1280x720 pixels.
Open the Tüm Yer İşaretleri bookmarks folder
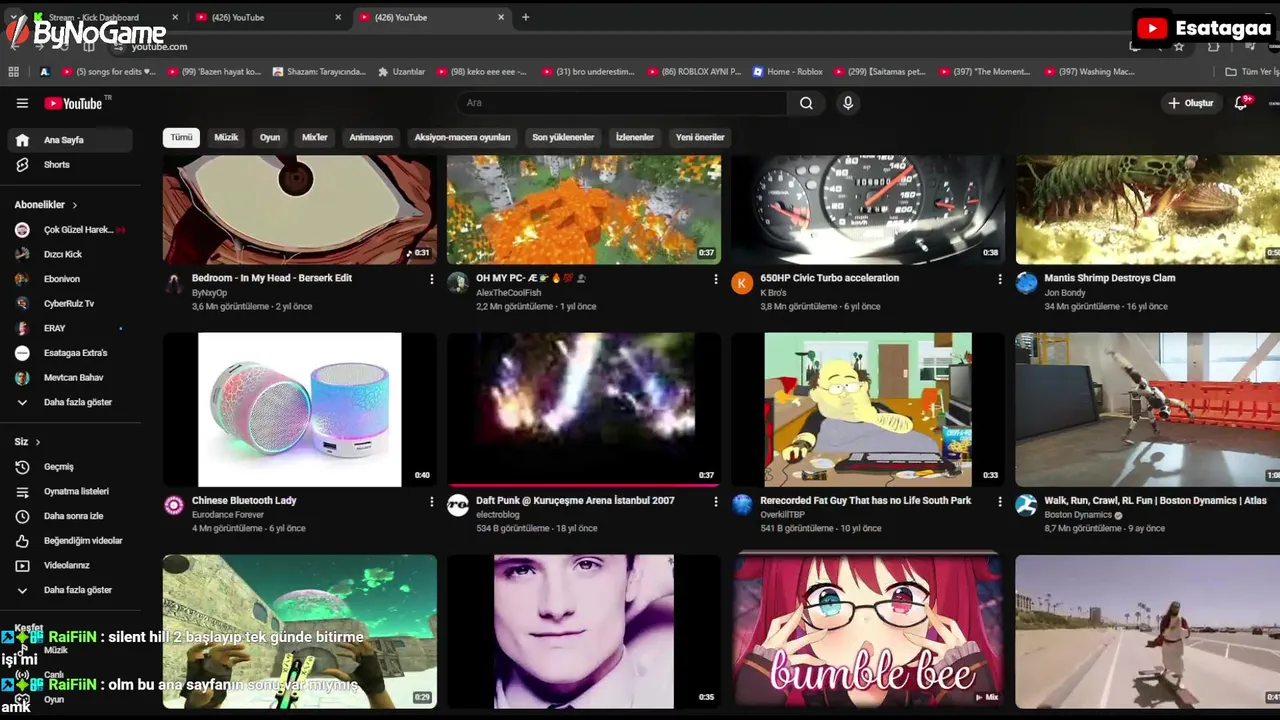[1252, 72]
